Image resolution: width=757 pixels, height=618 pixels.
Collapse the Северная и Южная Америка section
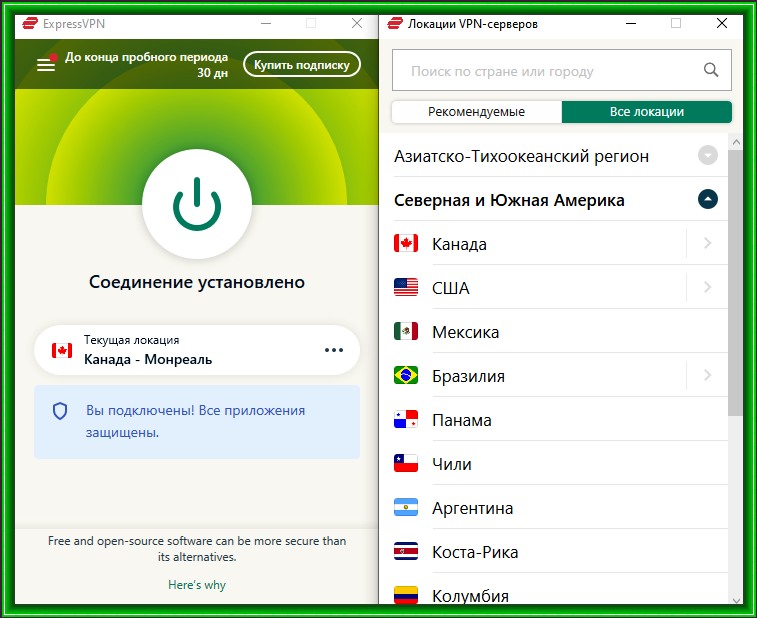pyautogui.click(x=708, y=199)
